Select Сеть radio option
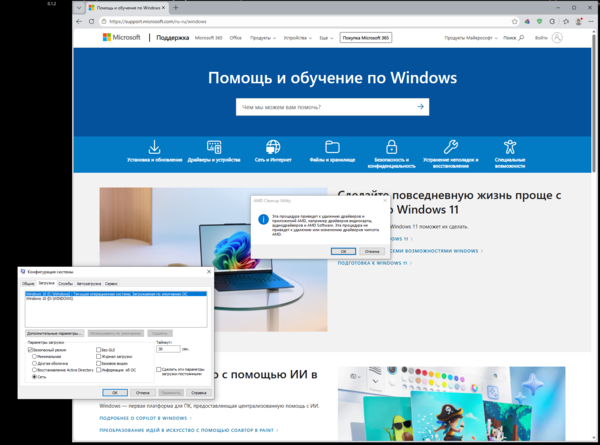 pos(34,377)
